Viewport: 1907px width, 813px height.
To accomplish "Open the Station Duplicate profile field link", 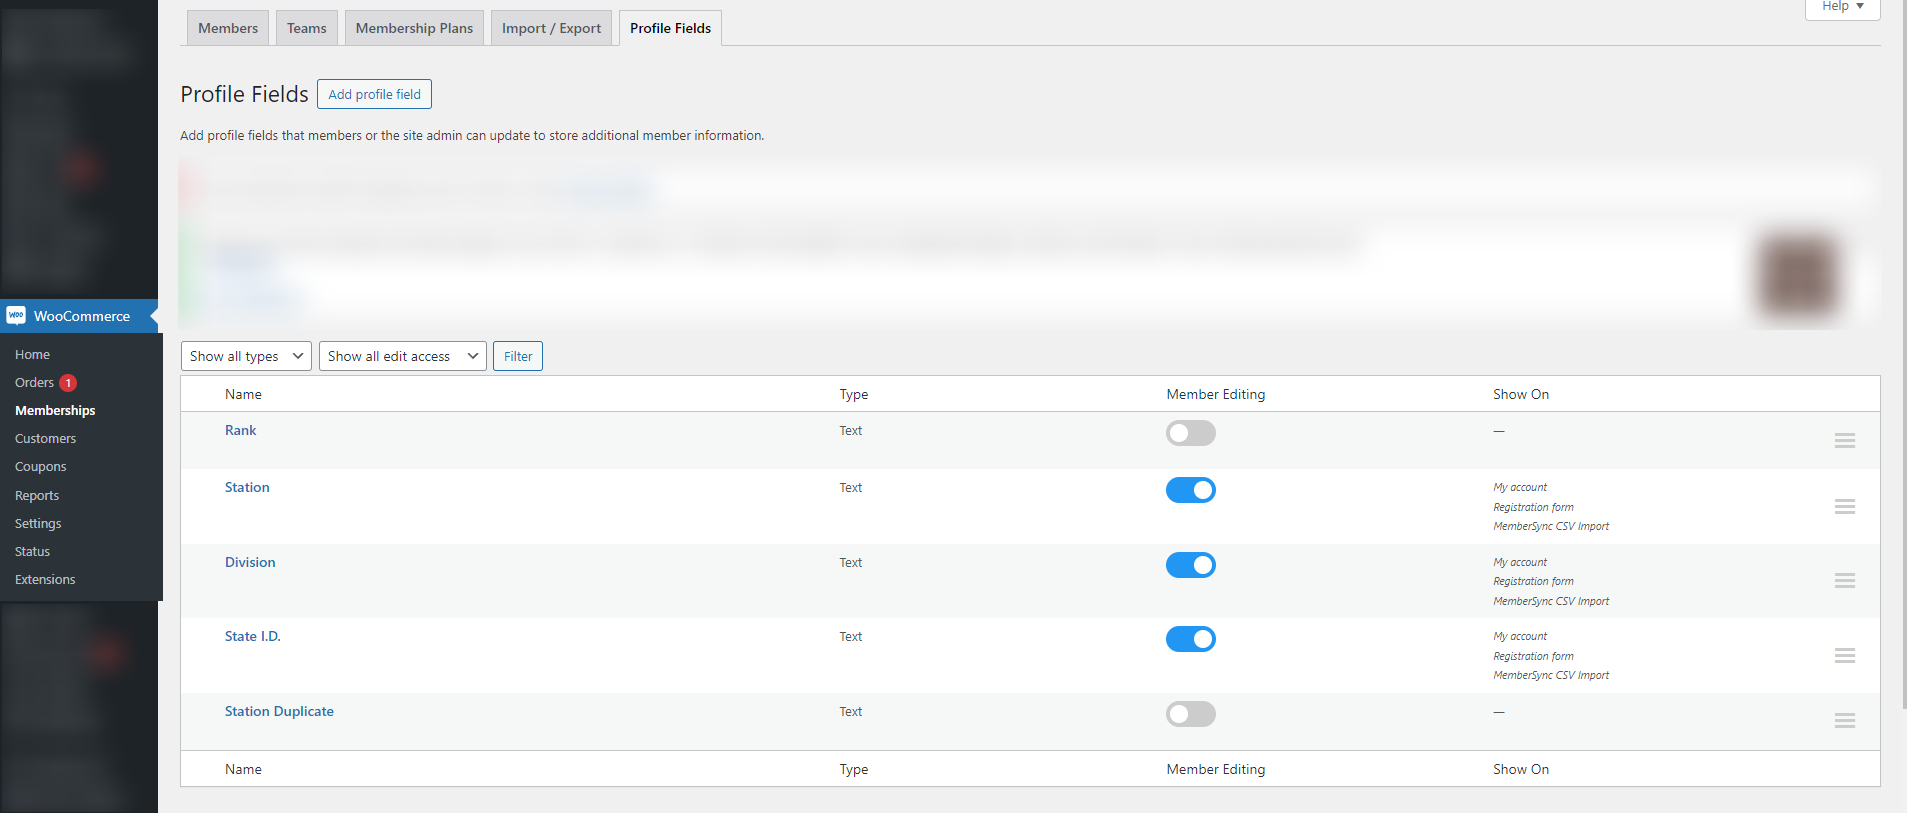I will coord(279,711).
